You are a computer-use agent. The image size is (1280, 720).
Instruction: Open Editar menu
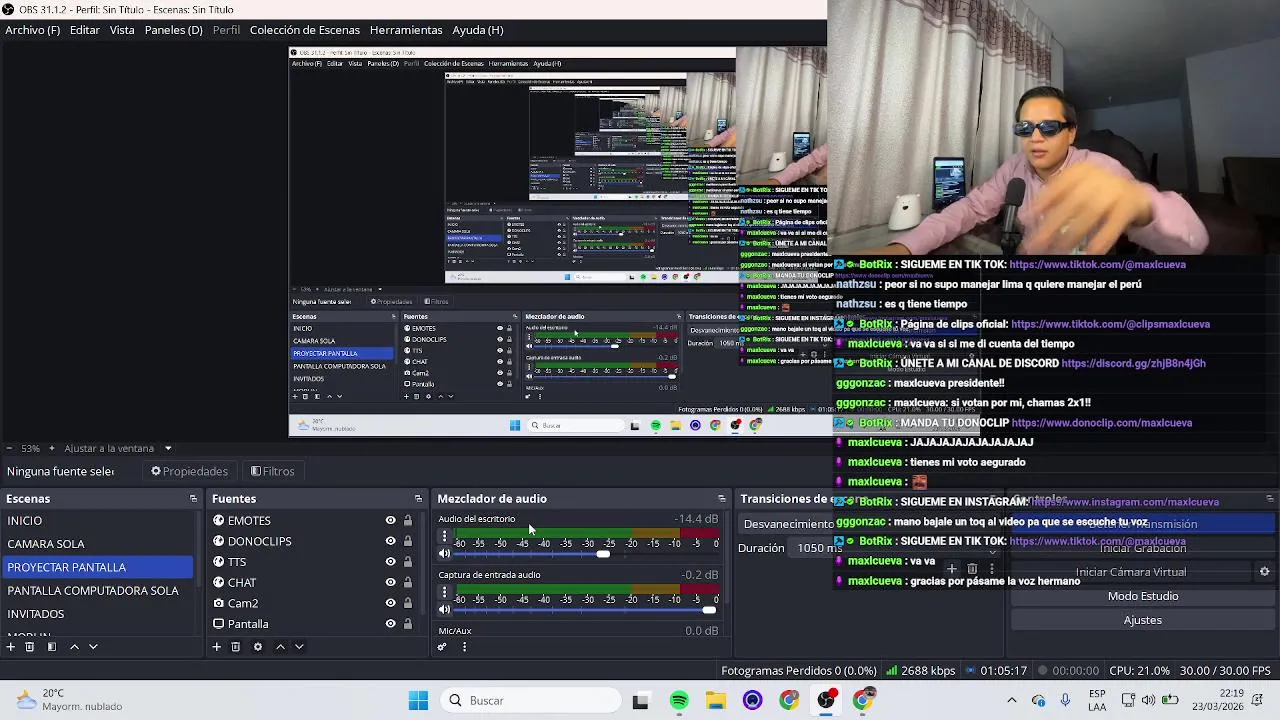coord(84,30)
